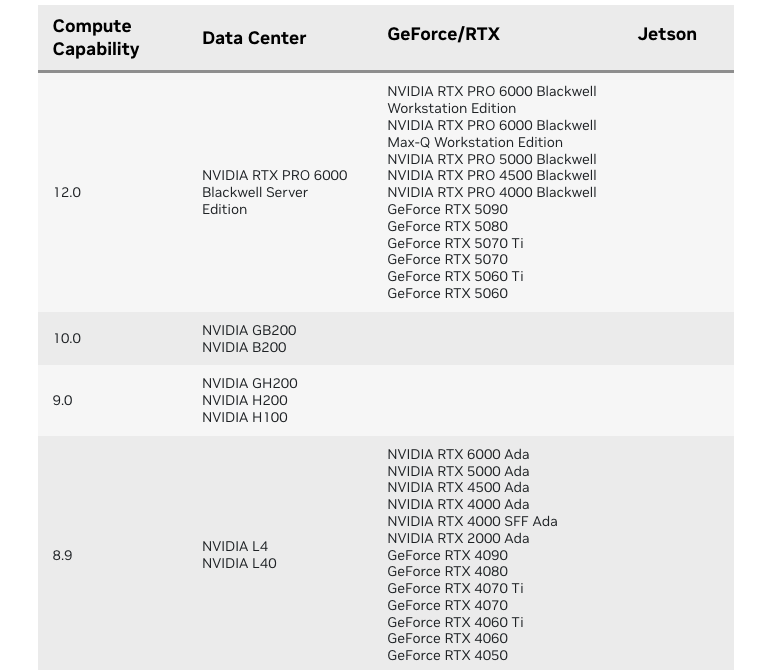770x670 pixels.
Task: Click the GeForce RTX 4050 entry
Action: coord(447,655)
